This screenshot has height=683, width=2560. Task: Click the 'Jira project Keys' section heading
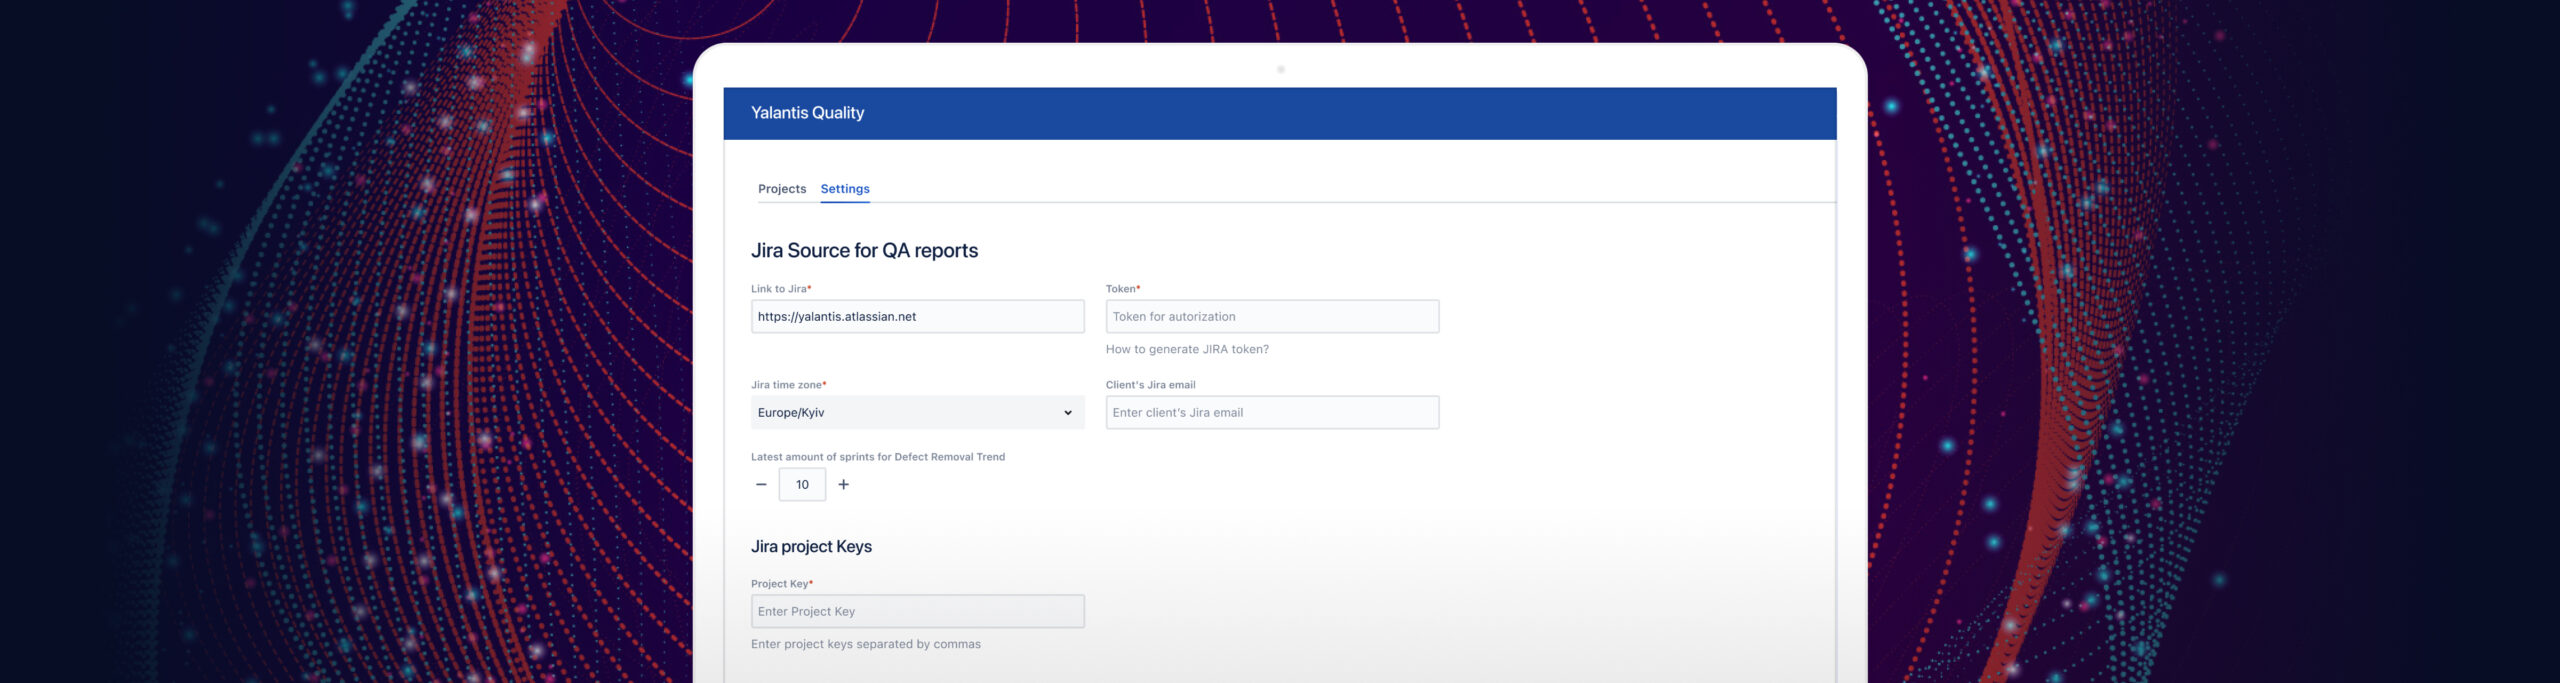(811, 547)
